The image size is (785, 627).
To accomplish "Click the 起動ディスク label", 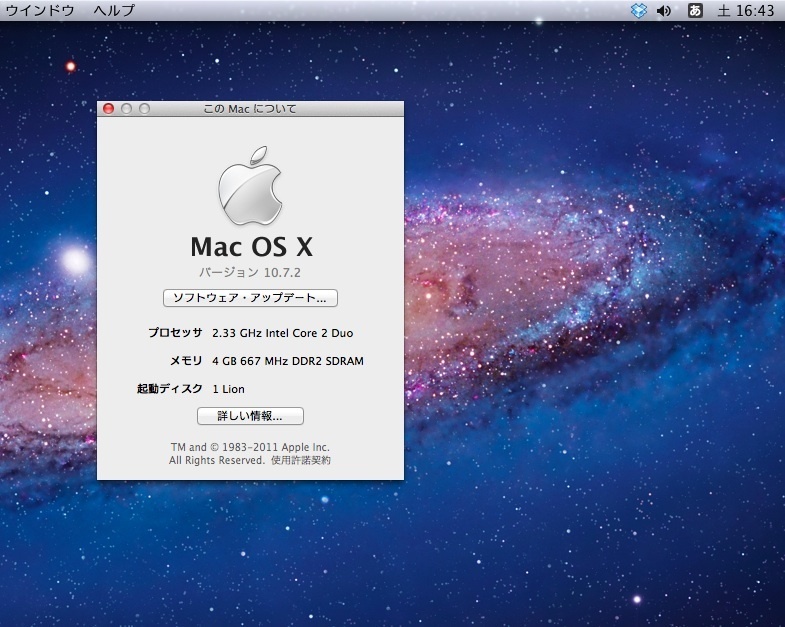I will point(170,389).
